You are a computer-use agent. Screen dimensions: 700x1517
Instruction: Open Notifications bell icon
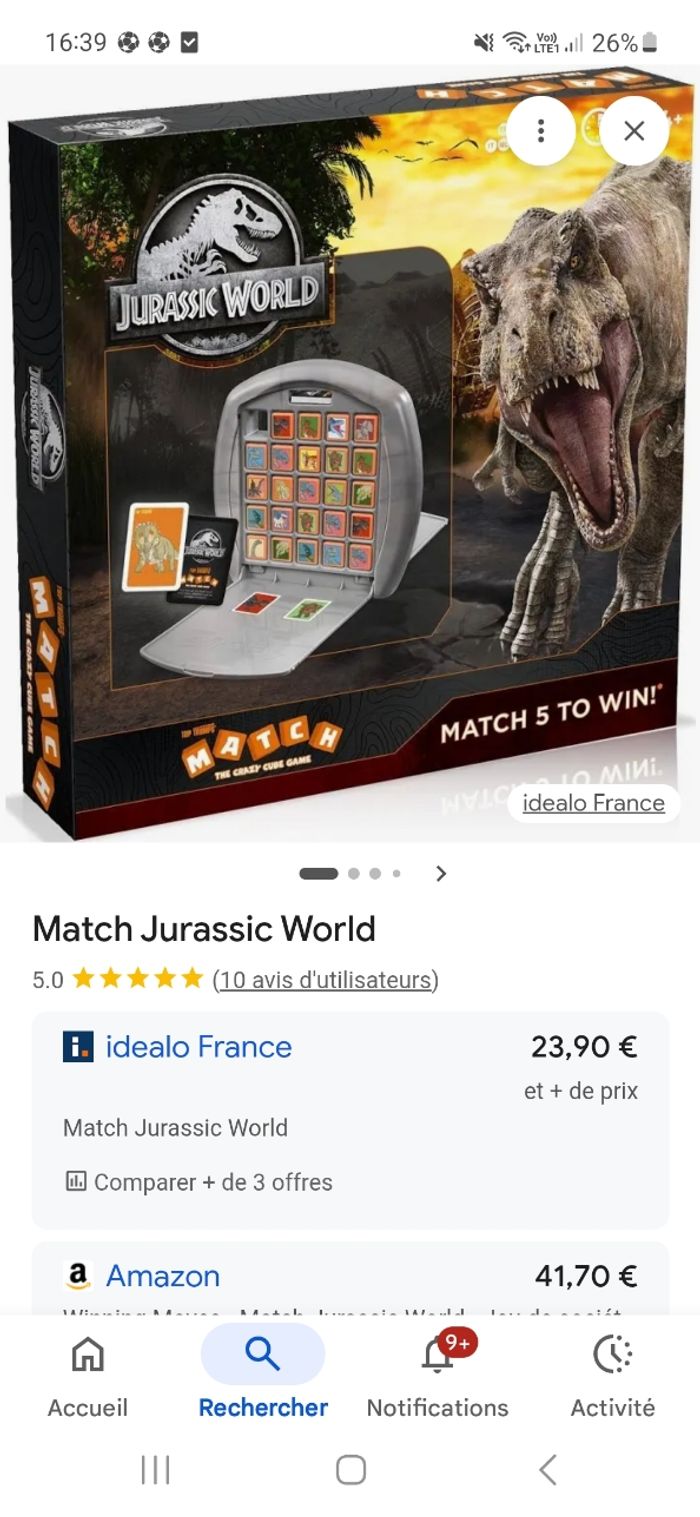437,1354
